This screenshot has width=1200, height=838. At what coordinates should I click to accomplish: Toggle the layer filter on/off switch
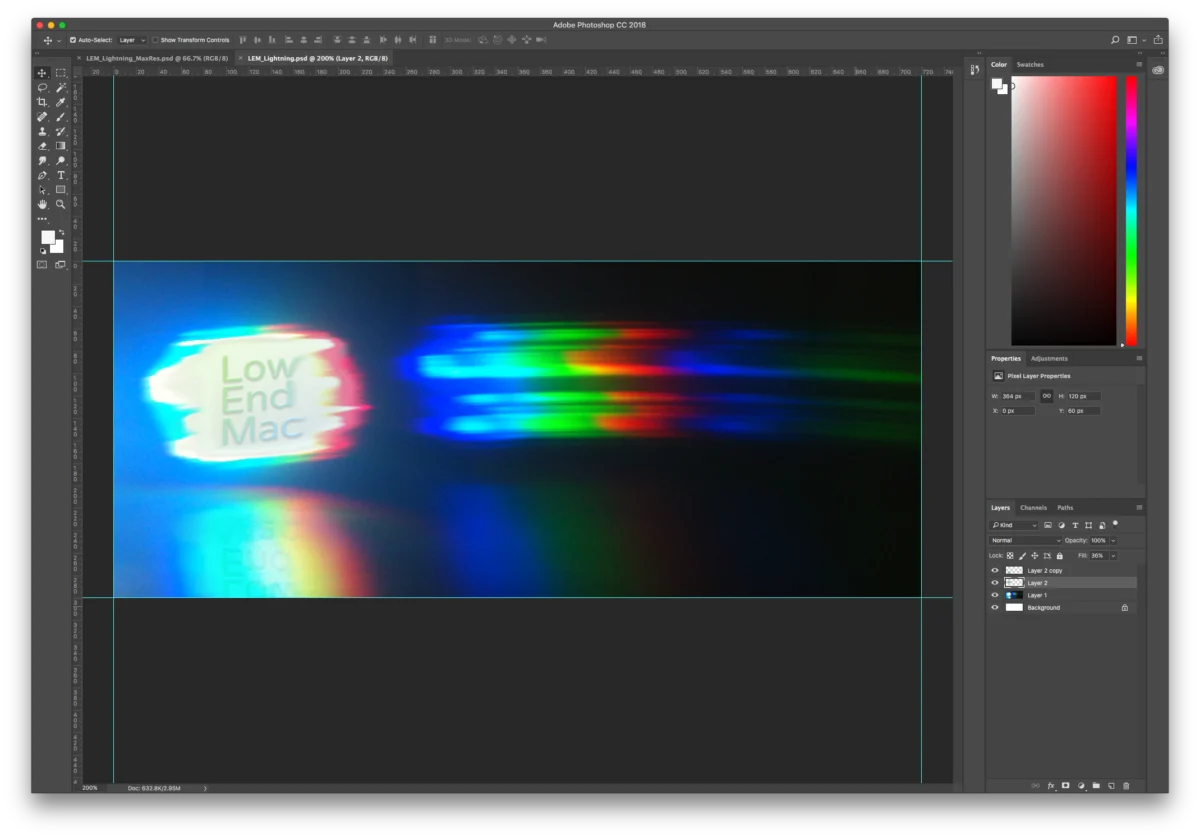point(1115,523)
